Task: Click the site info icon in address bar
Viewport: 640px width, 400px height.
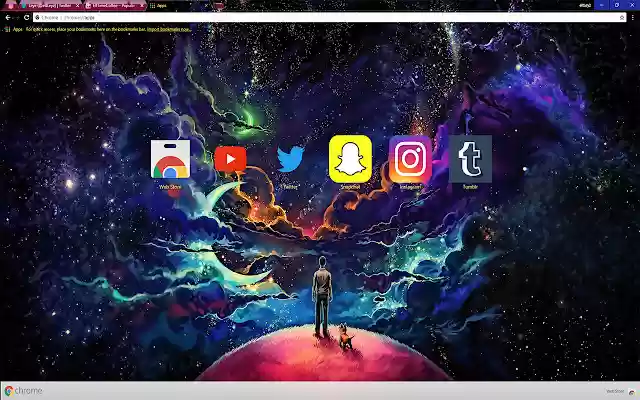Action: [38, 18]
